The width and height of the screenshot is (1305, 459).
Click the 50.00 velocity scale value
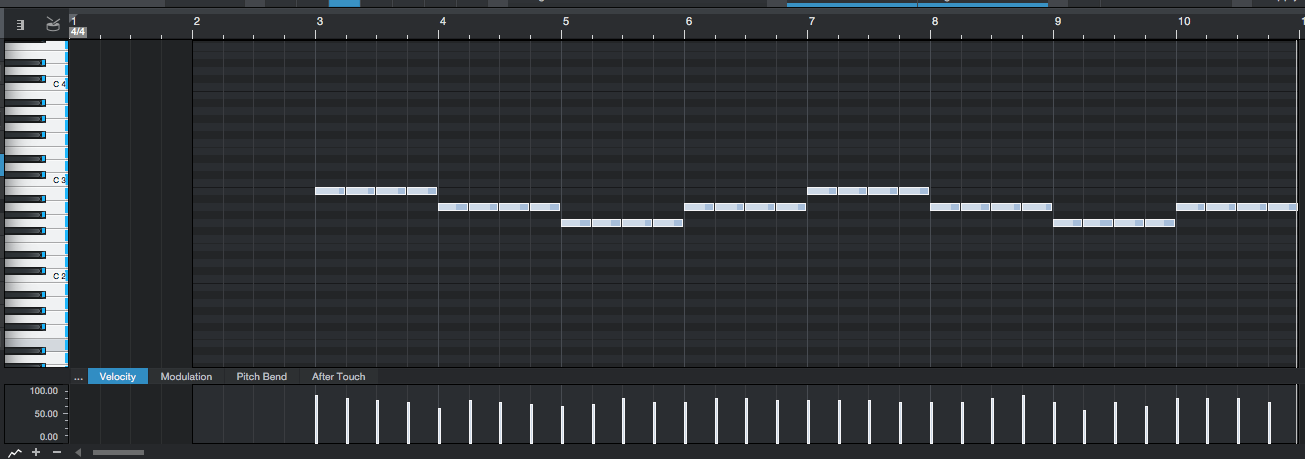click(47, 414)
